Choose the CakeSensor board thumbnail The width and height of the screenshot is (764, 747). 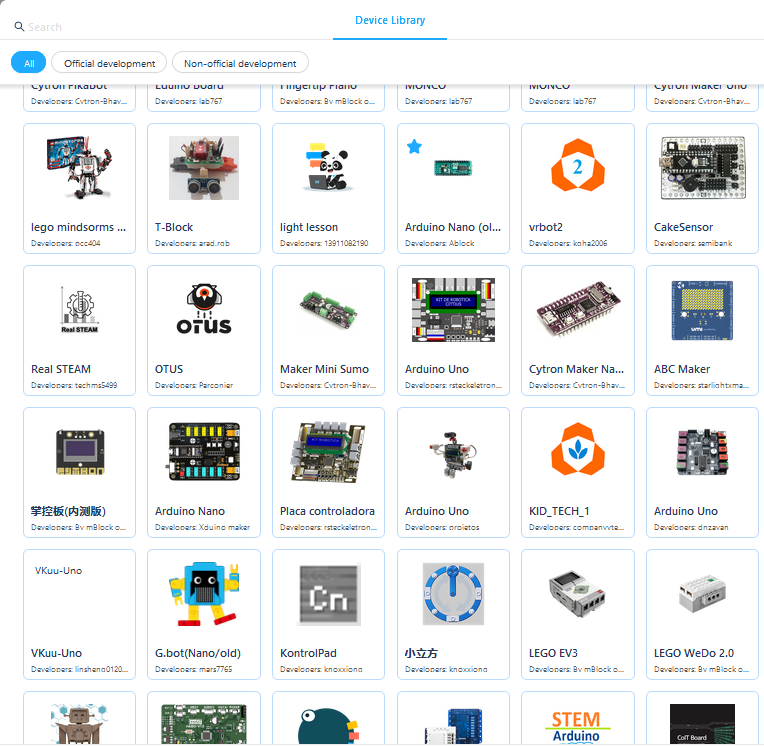coord(703,168)
